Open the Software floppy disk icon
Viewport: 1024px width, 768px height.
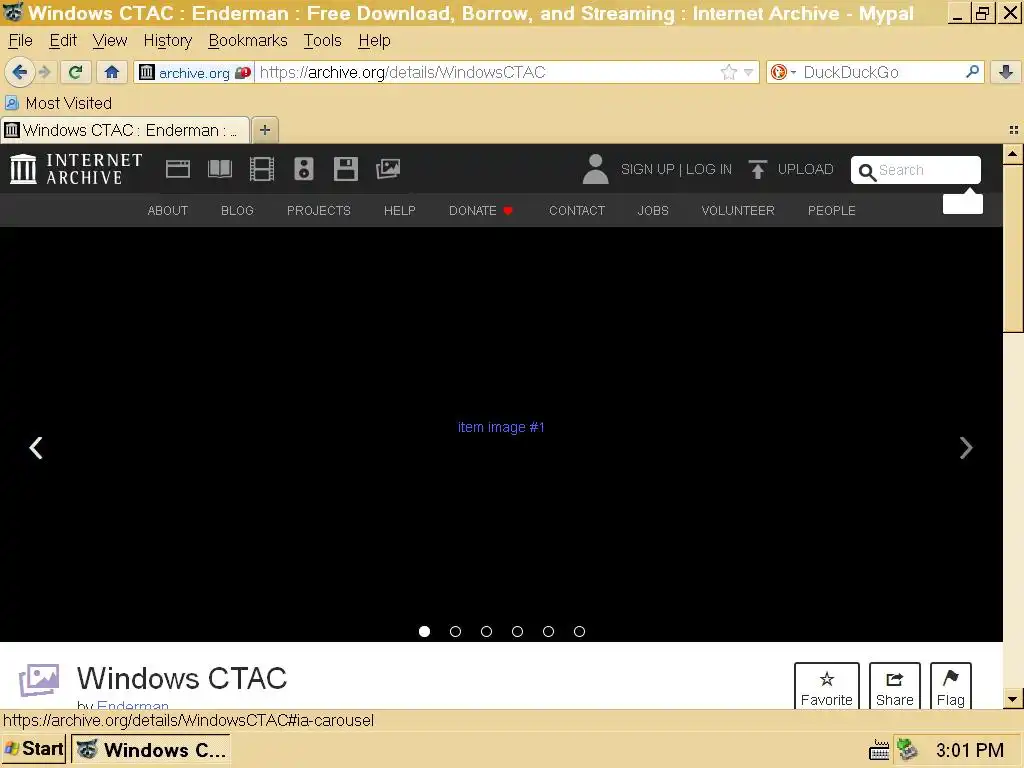pyautogui.click(x=345, y=169)
